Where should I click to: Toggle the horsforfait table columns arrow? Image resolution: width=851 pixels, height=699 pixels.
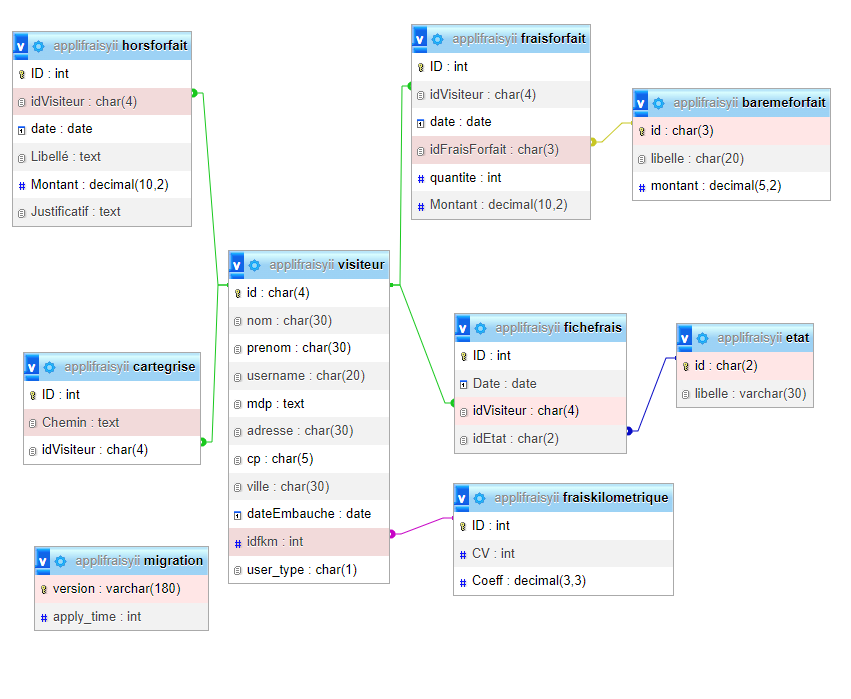point(20,46)
